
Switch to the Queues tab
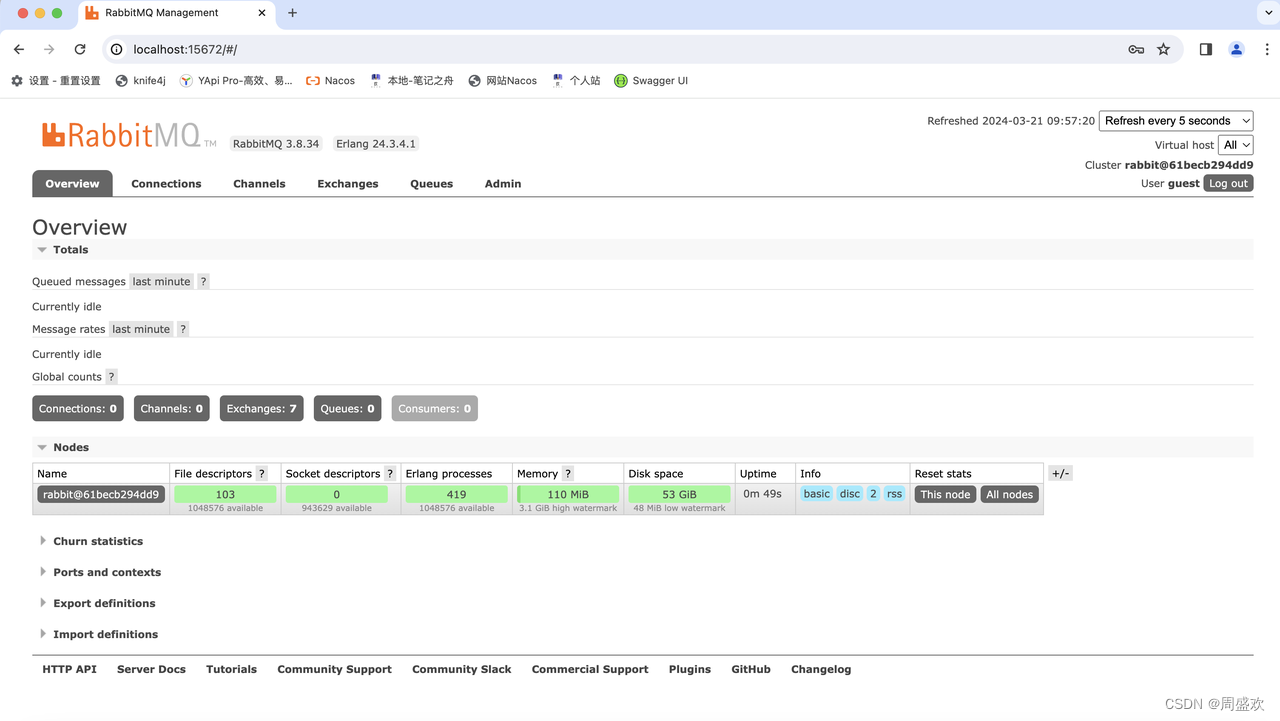point(432,184)
